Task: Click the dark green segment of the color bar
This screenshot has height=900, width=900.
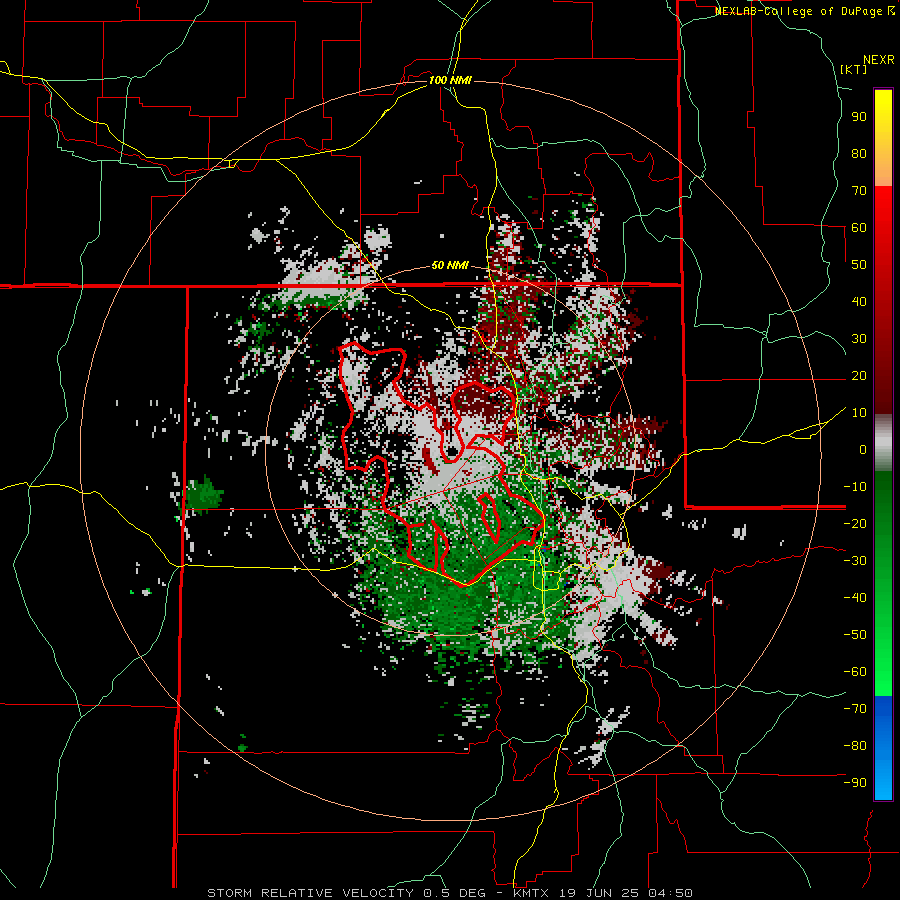Action: coord(883,505)
